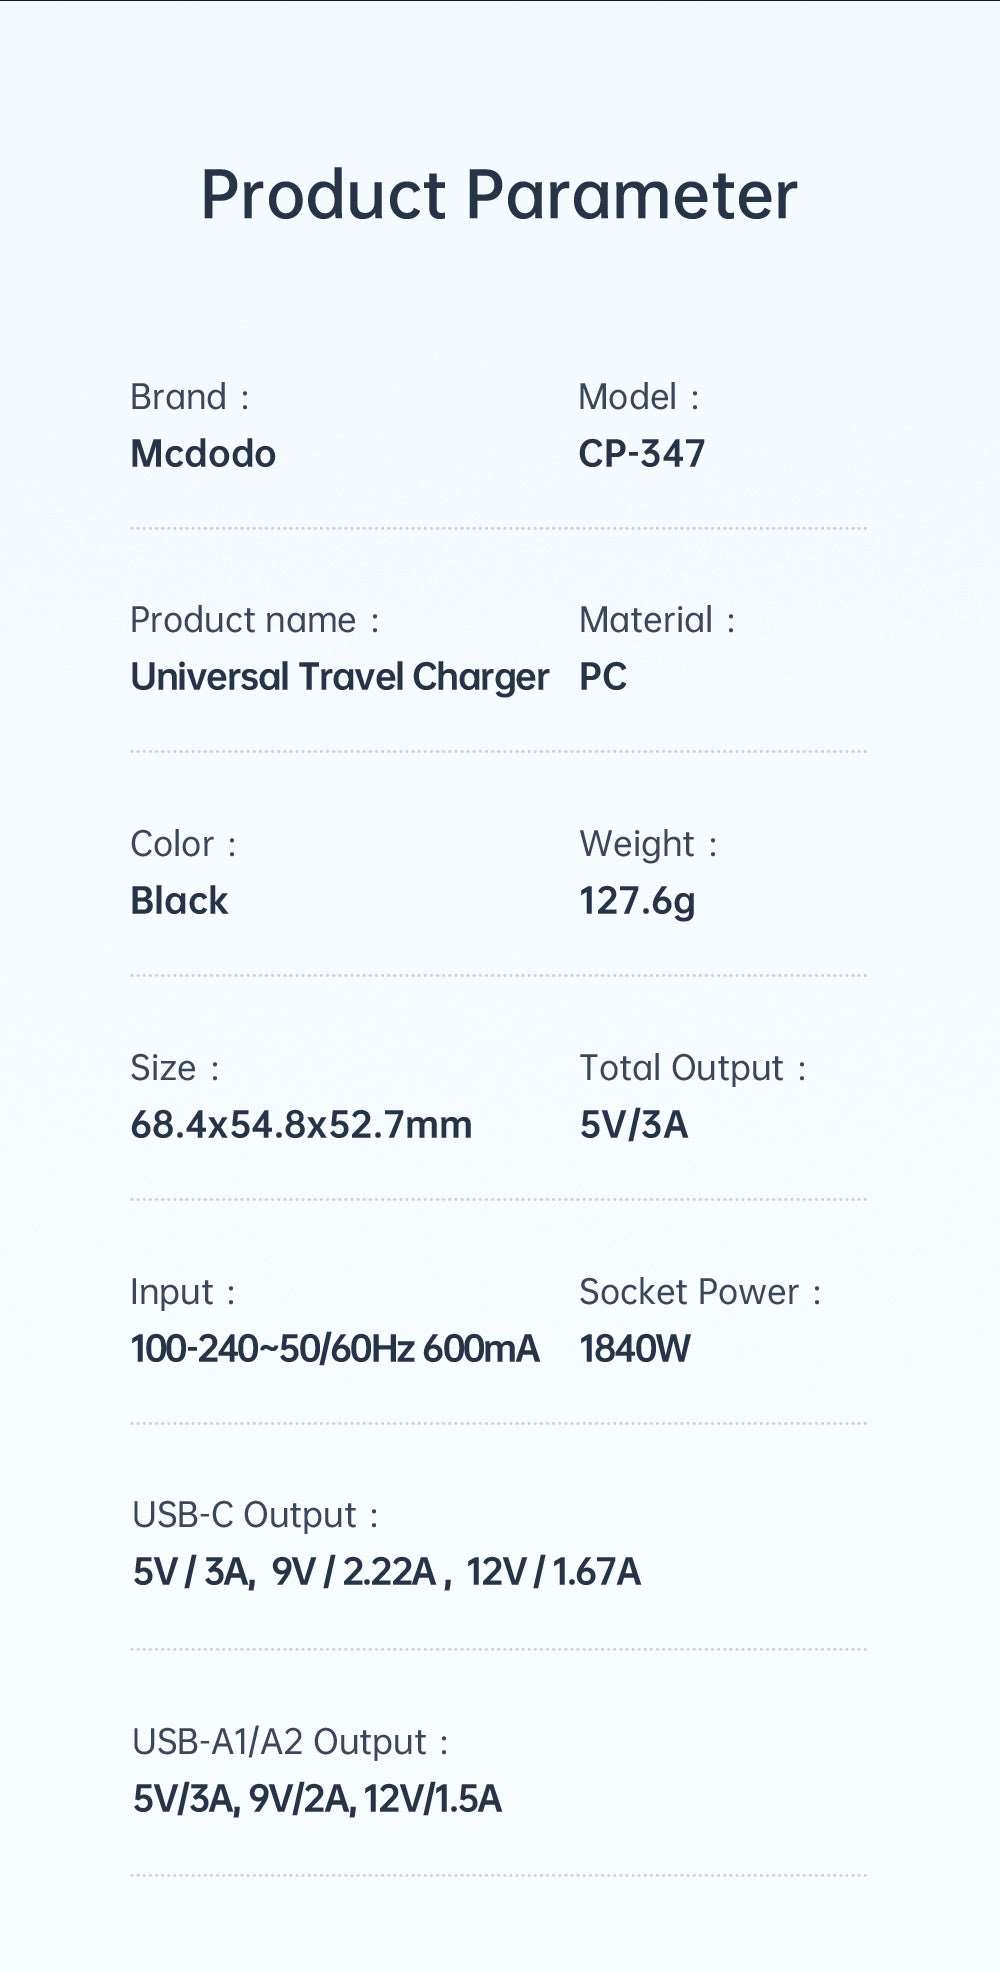Select the Universal Travel Charger text
The height and width of the screenshot is (1972, 1000).
point(340,678)
